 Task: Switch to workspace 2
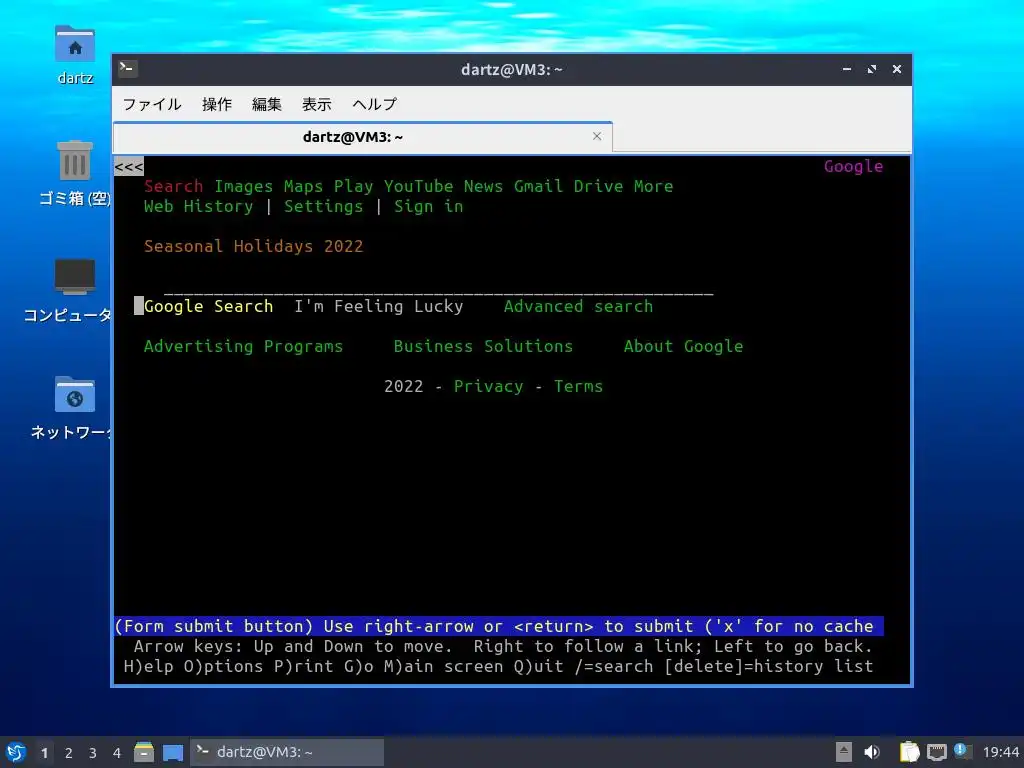69,752
